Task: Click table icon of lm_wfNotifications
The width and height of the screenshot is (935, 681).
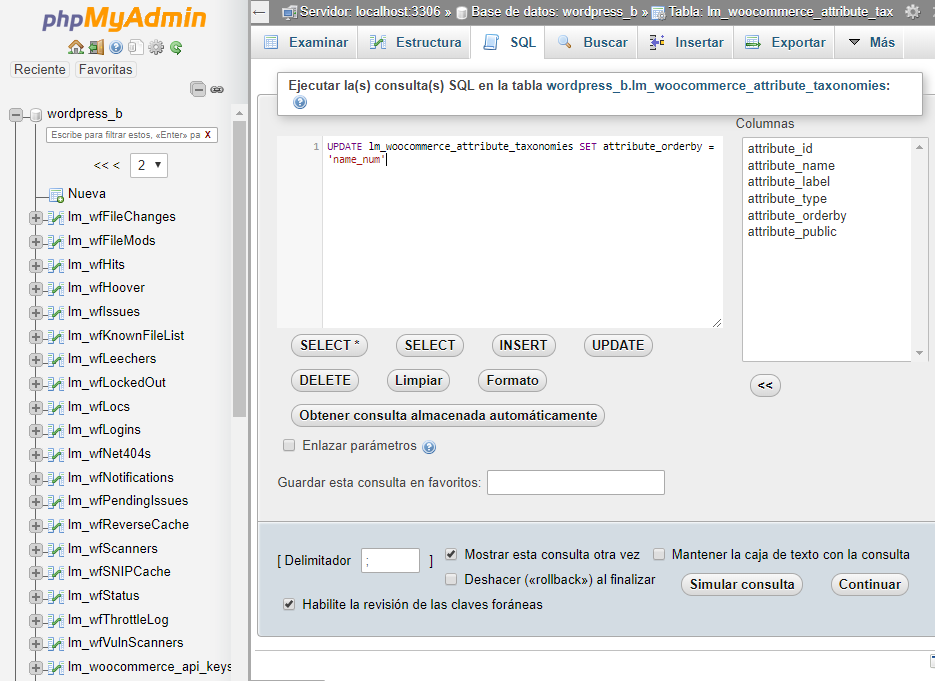Action: point(56,478)
